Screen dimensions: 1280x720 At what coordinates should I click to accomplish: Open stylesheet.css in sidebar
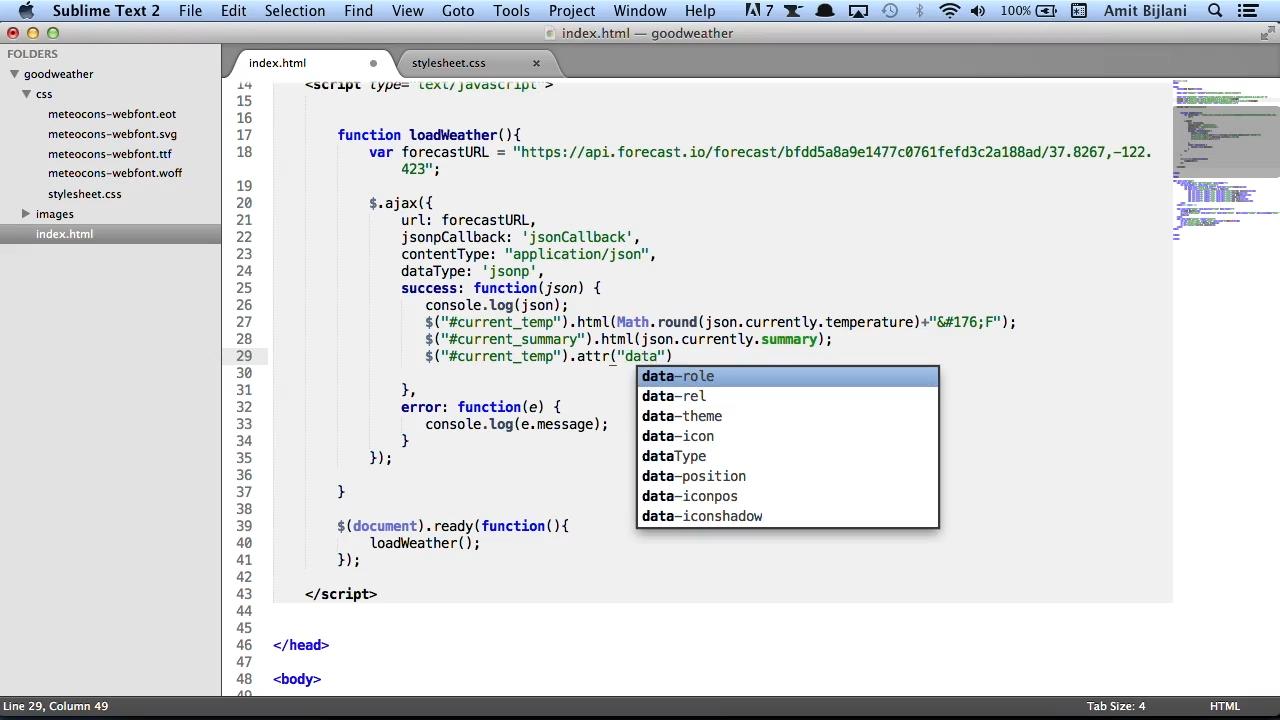85,194
